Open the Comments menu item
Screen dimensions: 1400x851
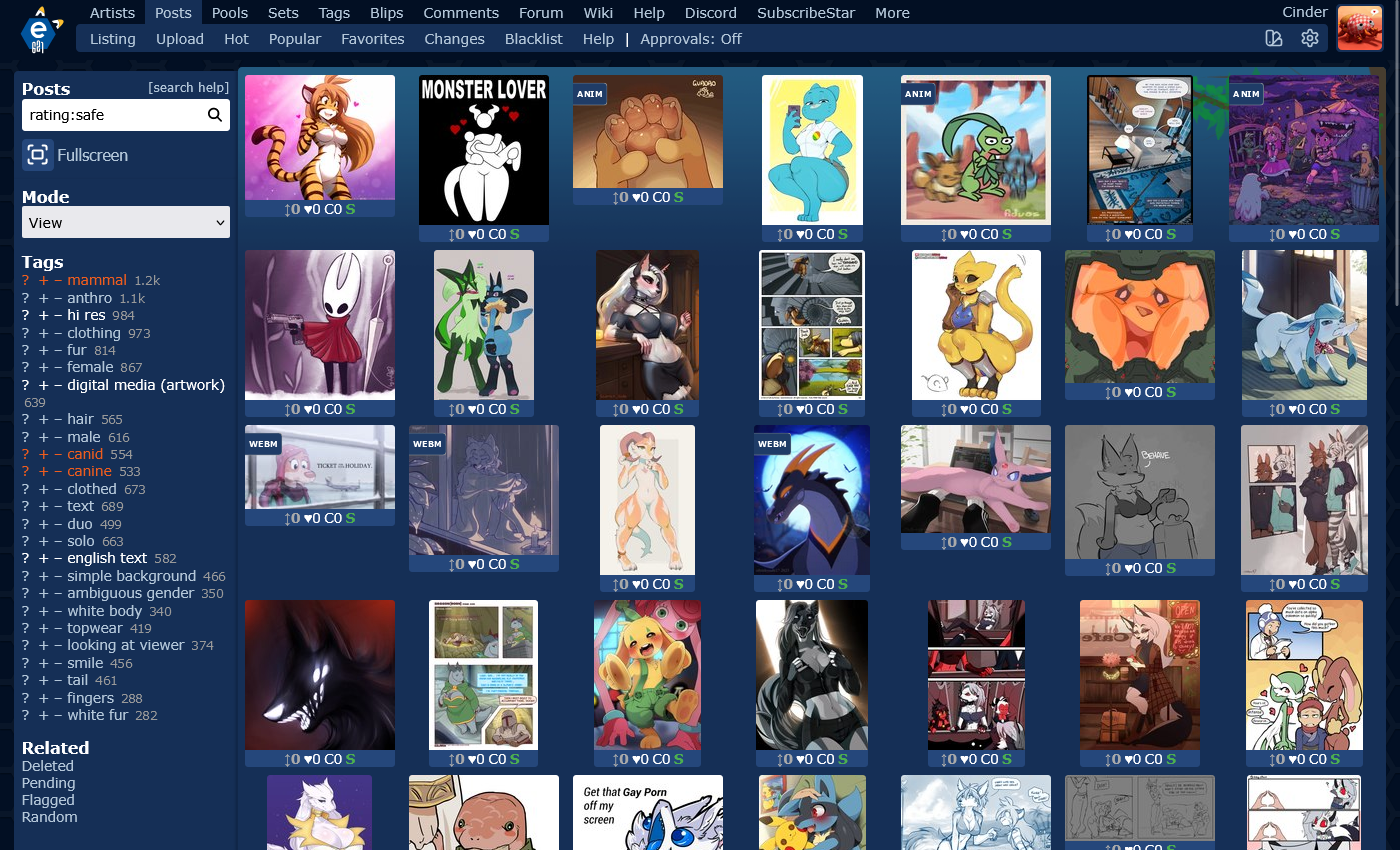point(461,13)
